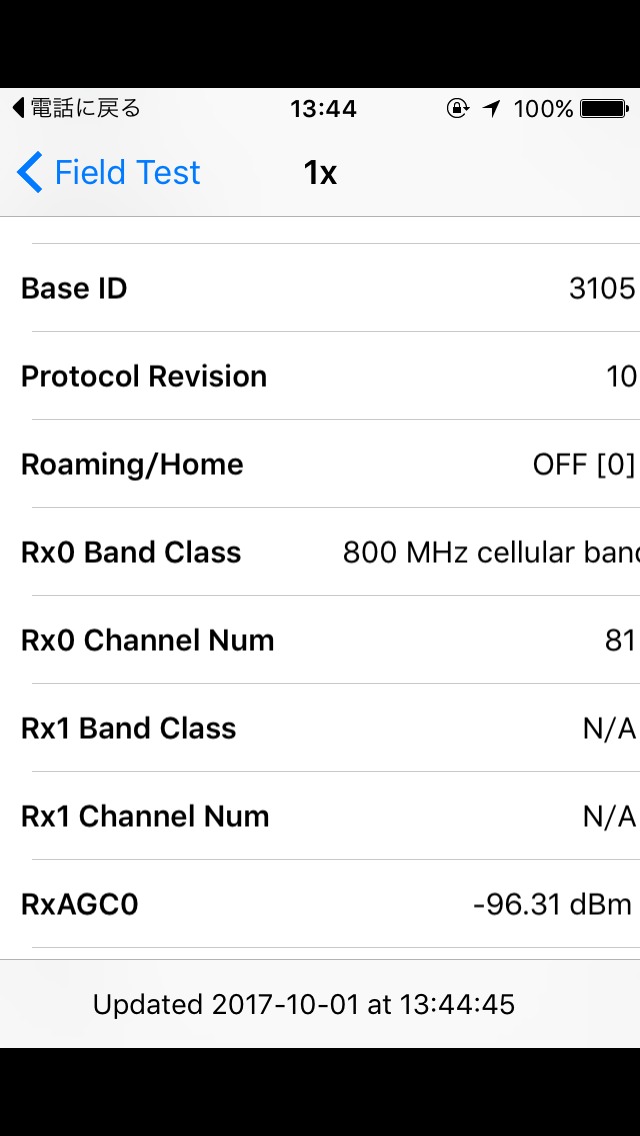
Task: Tap the small return arrow beside 電話に戻る
Action: coord(18,108)
